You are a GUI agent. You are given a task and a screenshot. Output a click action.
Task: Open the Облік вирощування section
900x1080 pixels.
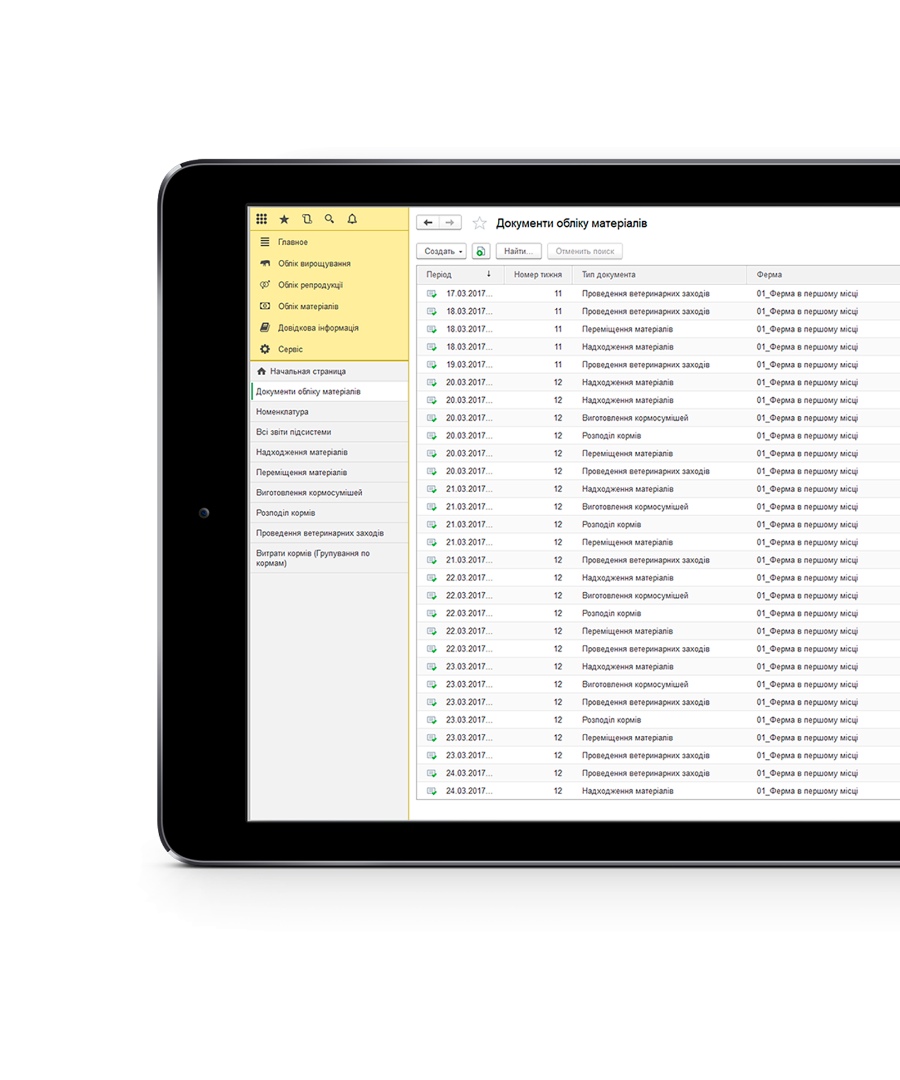[x=314, y=264]
